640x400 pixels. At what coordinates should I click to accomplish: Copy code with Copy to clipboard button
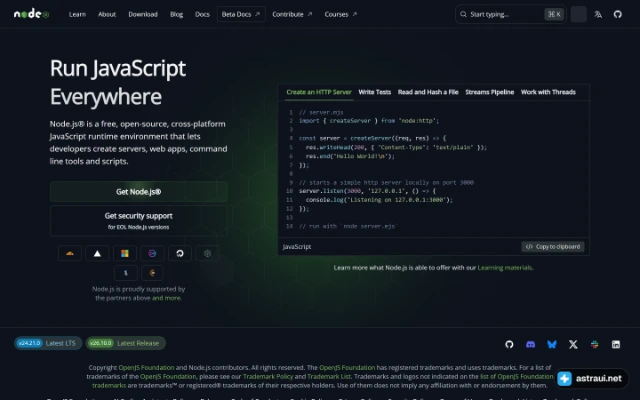[x=553, y=247]
